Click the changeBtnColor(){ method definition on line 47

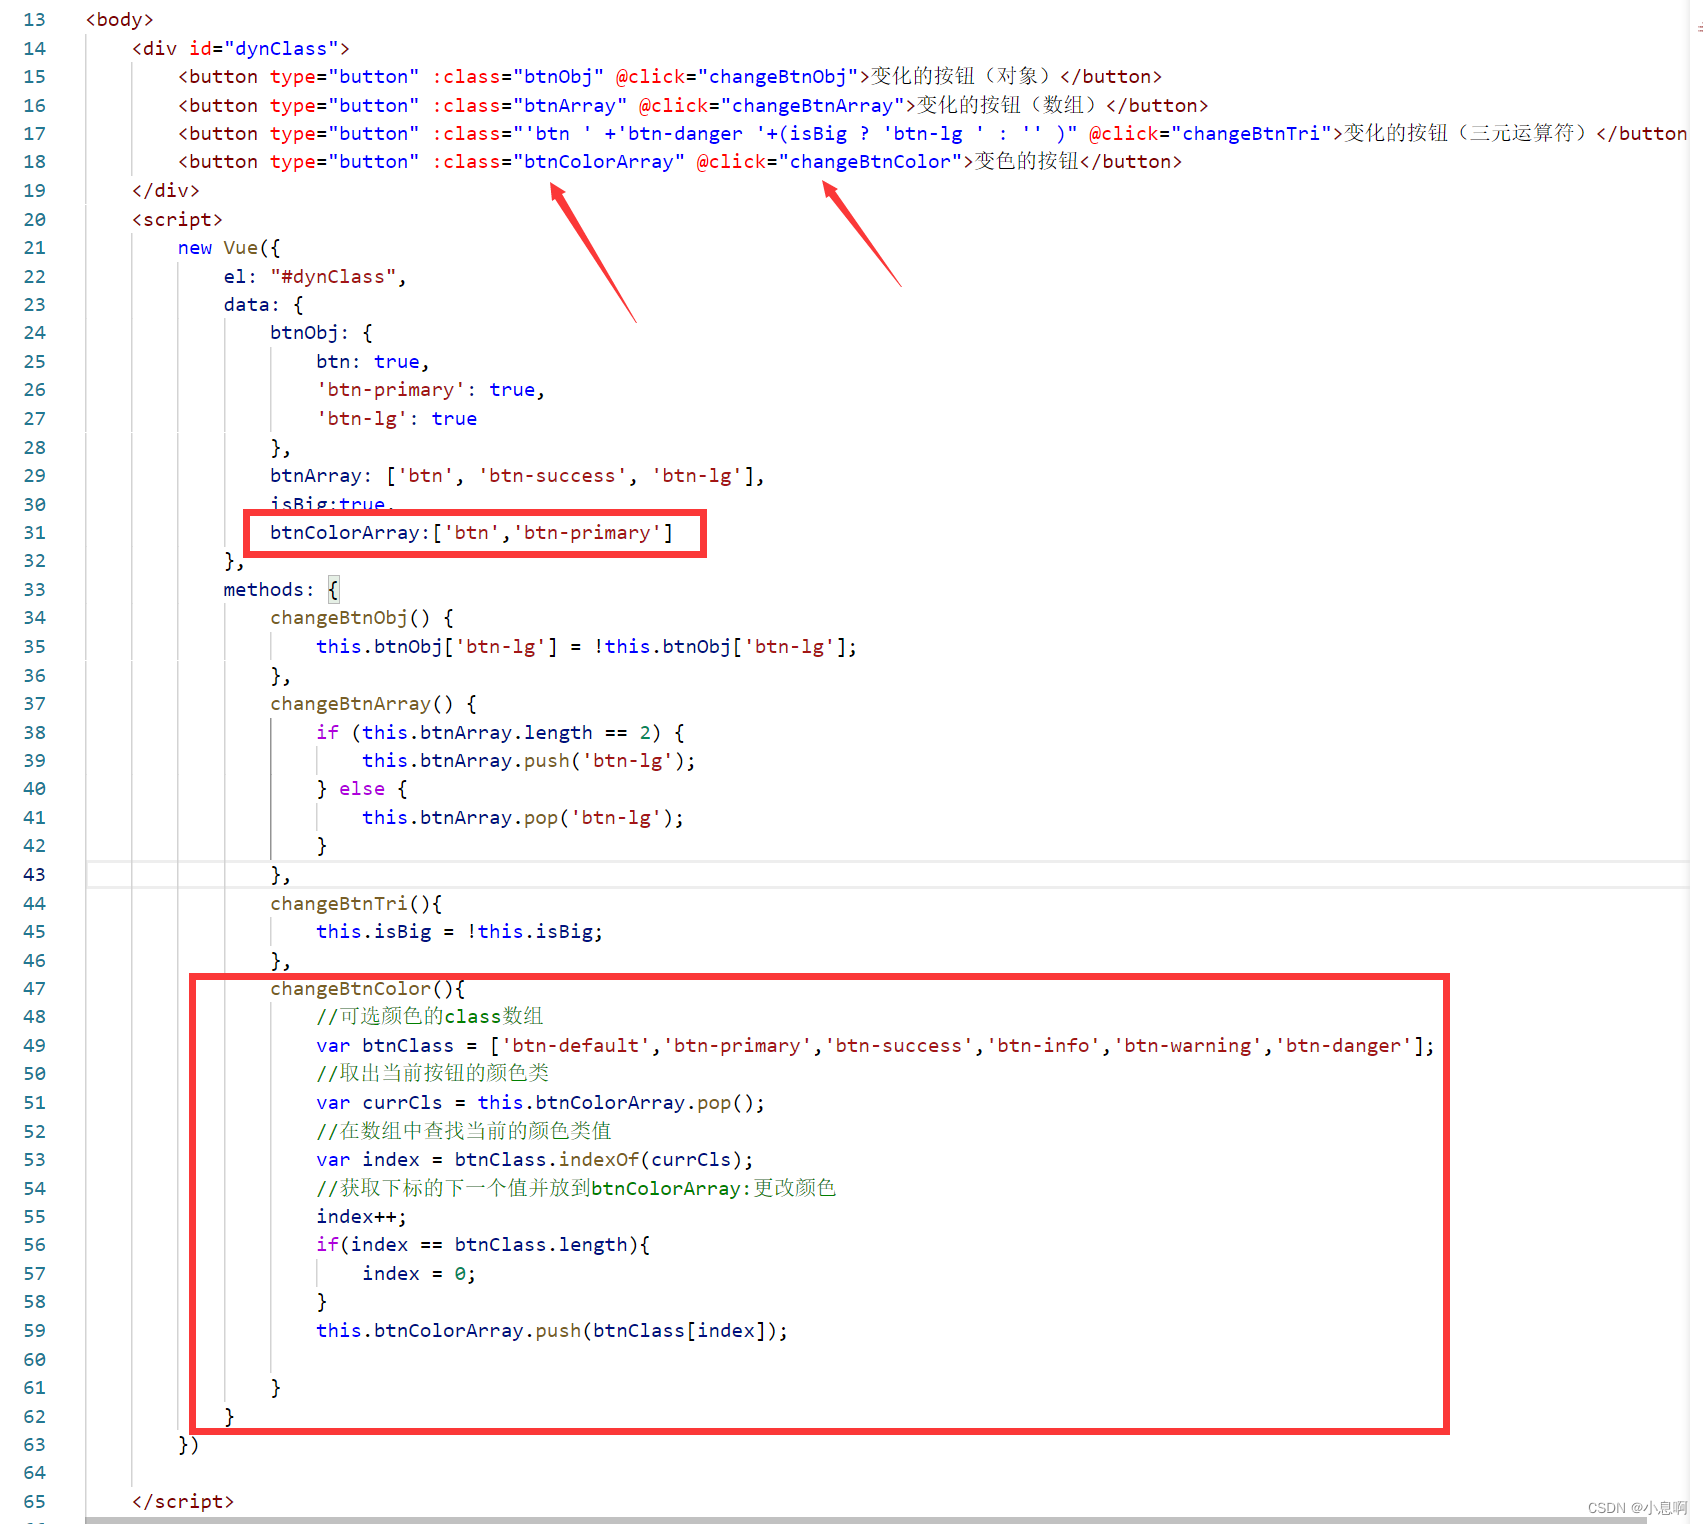[x=368, y=988]
